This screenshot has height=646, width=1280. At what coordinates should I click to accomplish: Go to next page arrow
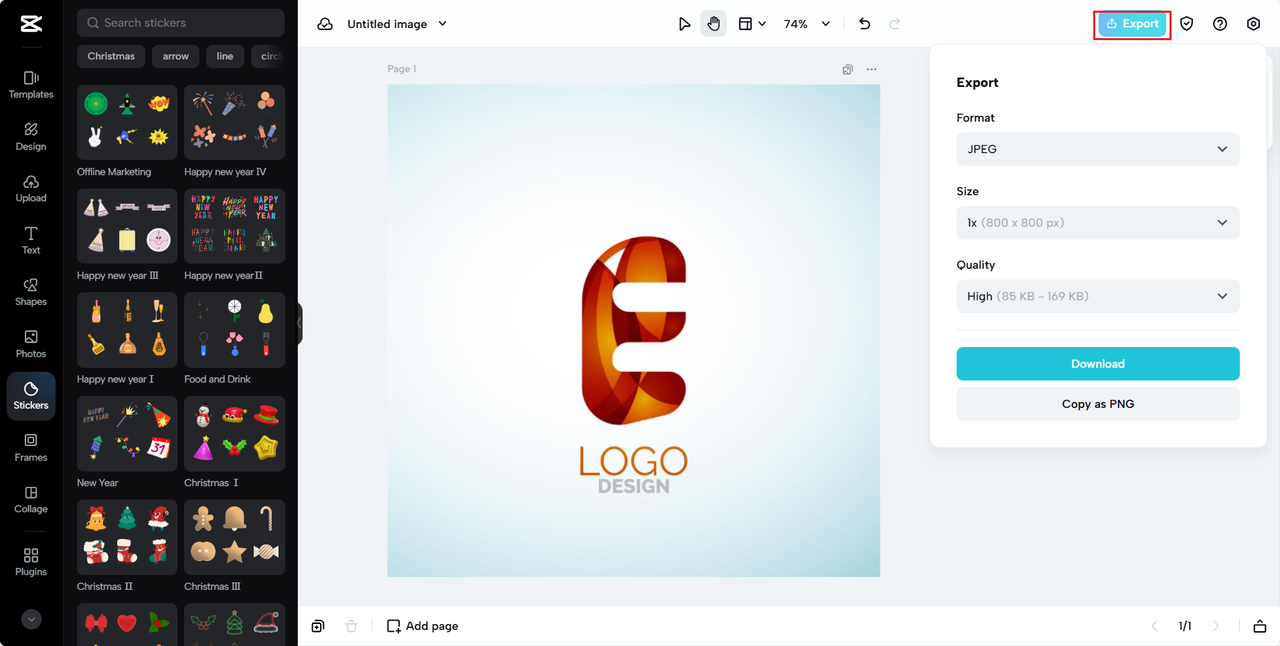tap(1216, 626)
